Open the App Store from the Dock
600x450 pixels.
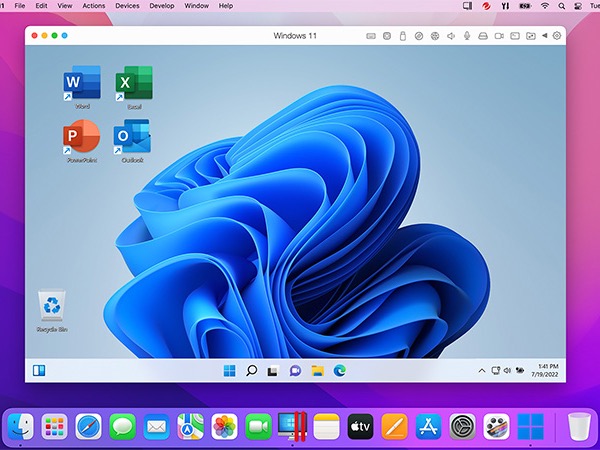point(428,426)
